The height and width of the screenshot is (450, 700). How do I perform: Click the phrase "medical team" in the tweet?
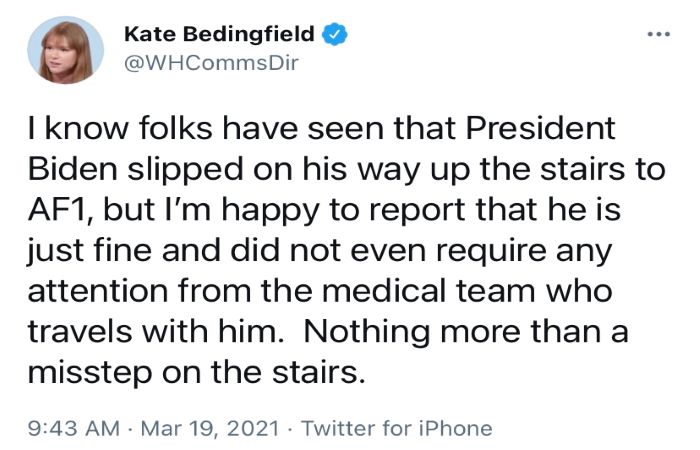(428, 290)
